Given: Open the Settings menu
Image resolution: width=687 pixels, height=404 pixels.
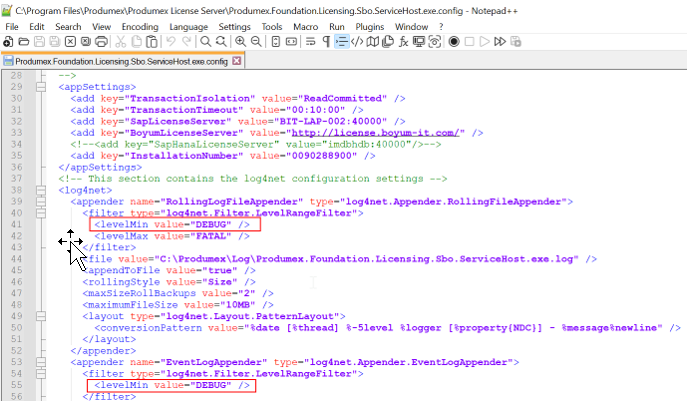Looking at the screenshot, I should pyautogui.click(x=234, y=27).
